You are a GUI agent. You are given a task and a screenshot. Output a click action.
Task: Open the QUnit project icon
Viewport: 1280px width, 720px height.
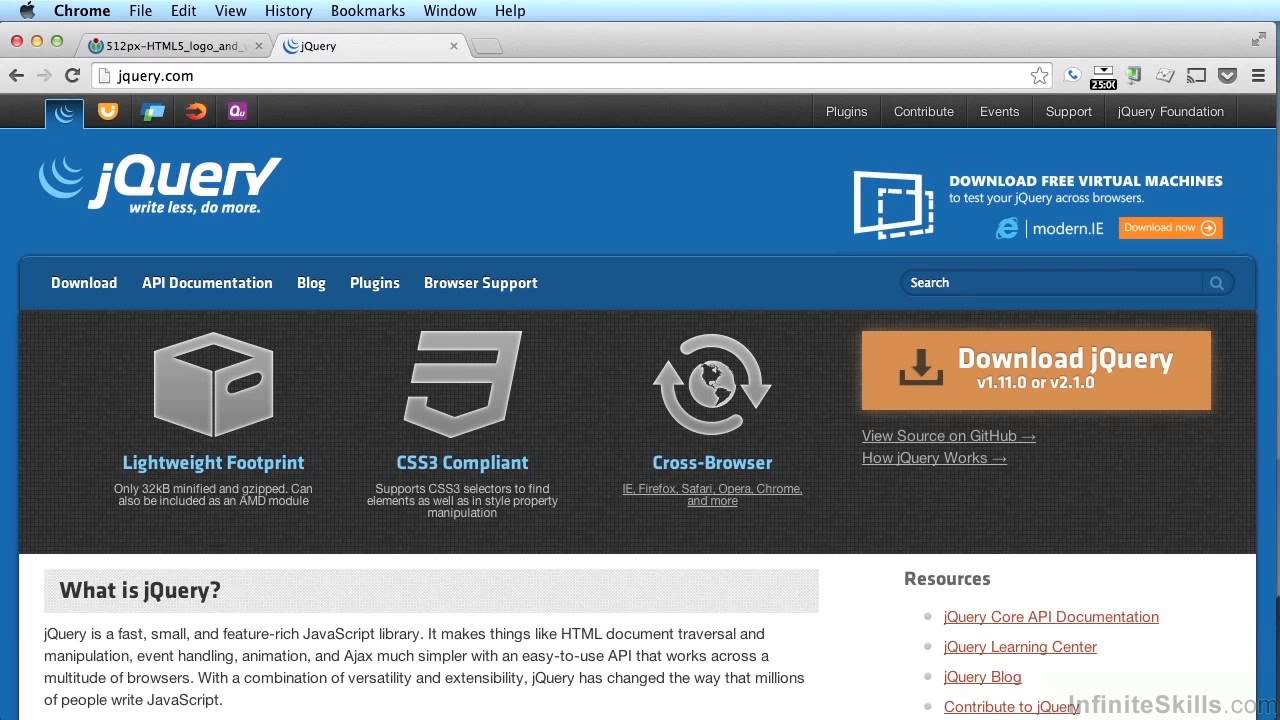point(238,111)
